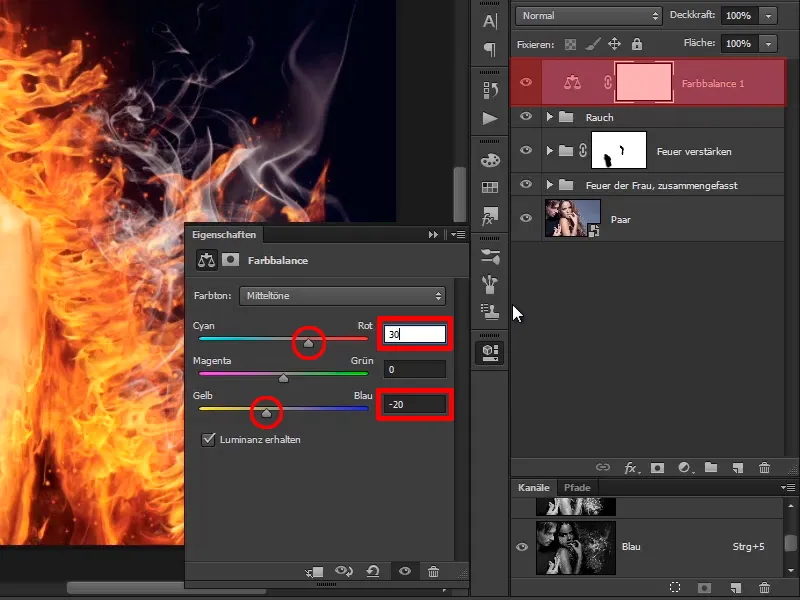Select the Farbbalance adjustment icon in Eigenschaften

coord(207,260)
